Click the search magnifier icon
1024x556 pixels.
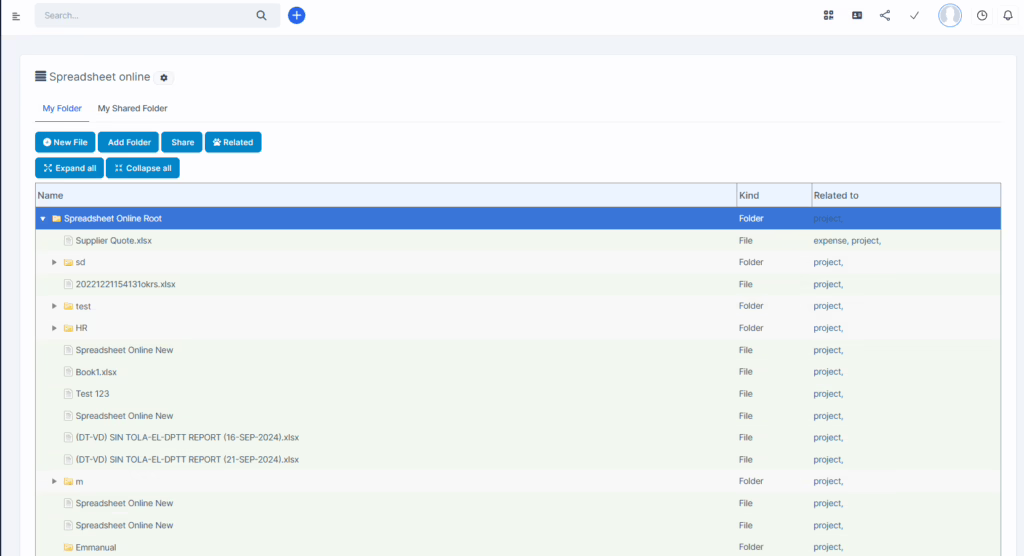point(262,15)
